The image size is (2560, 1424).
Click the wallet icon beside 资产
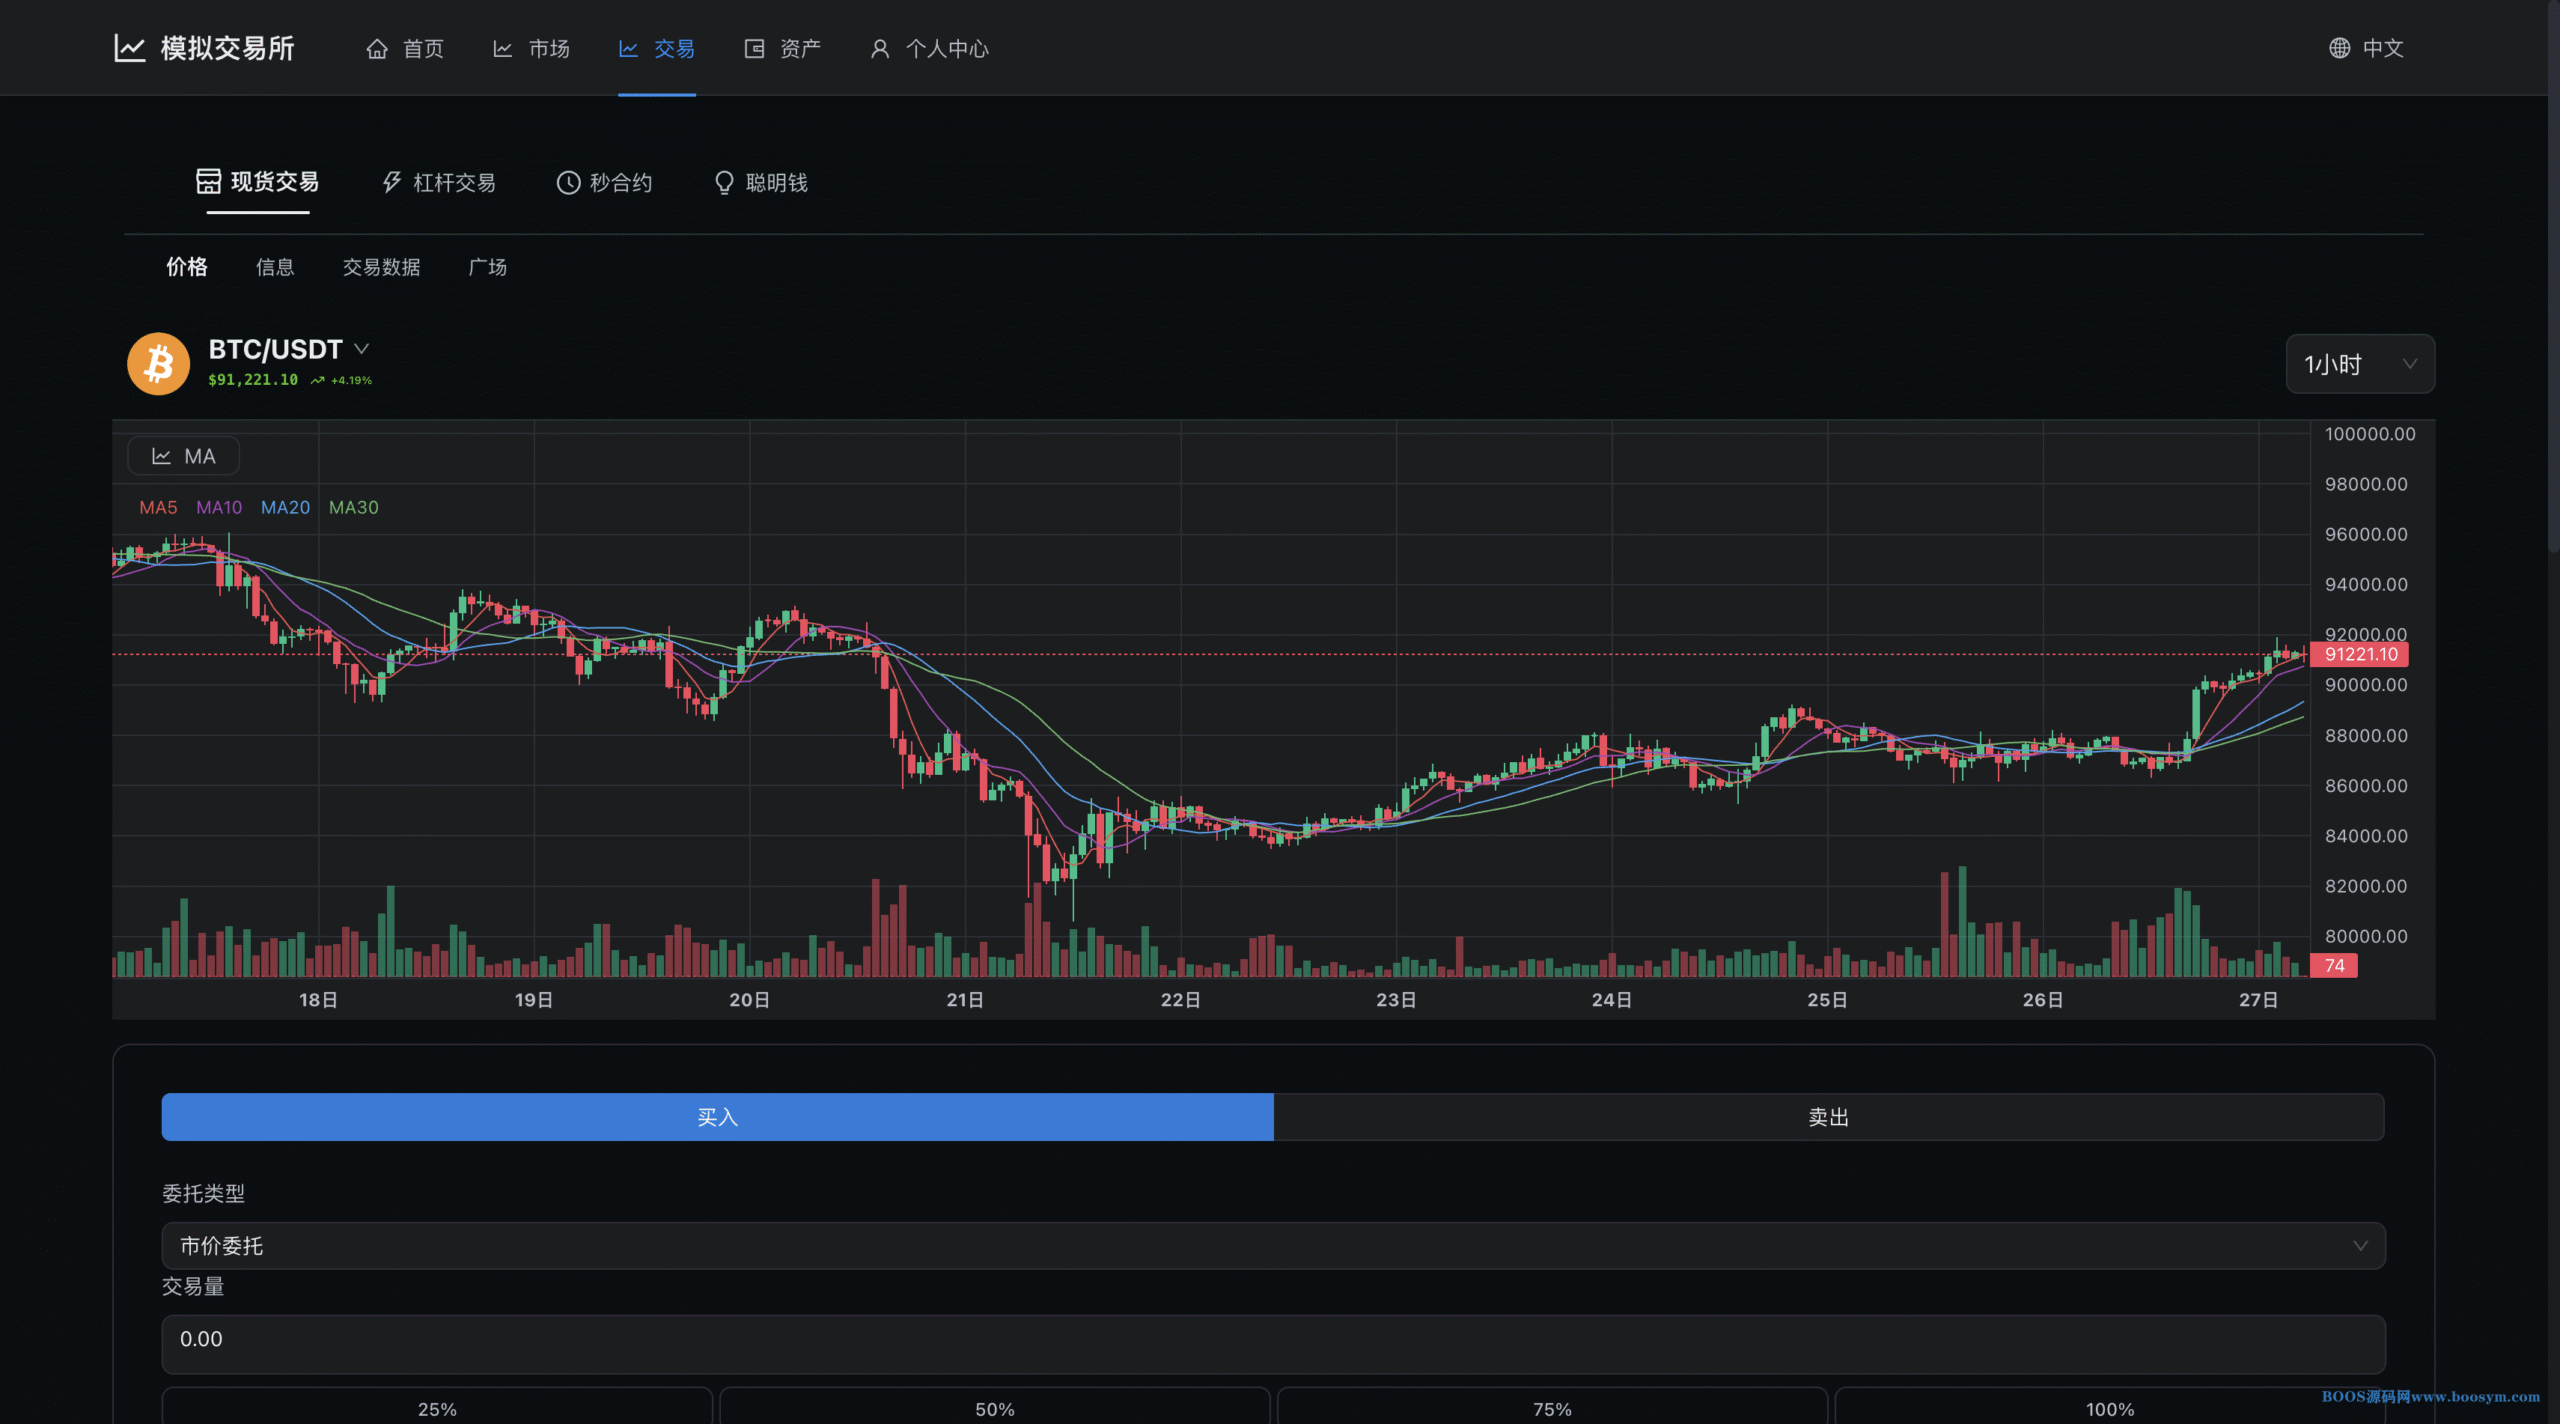pos(754,49)
